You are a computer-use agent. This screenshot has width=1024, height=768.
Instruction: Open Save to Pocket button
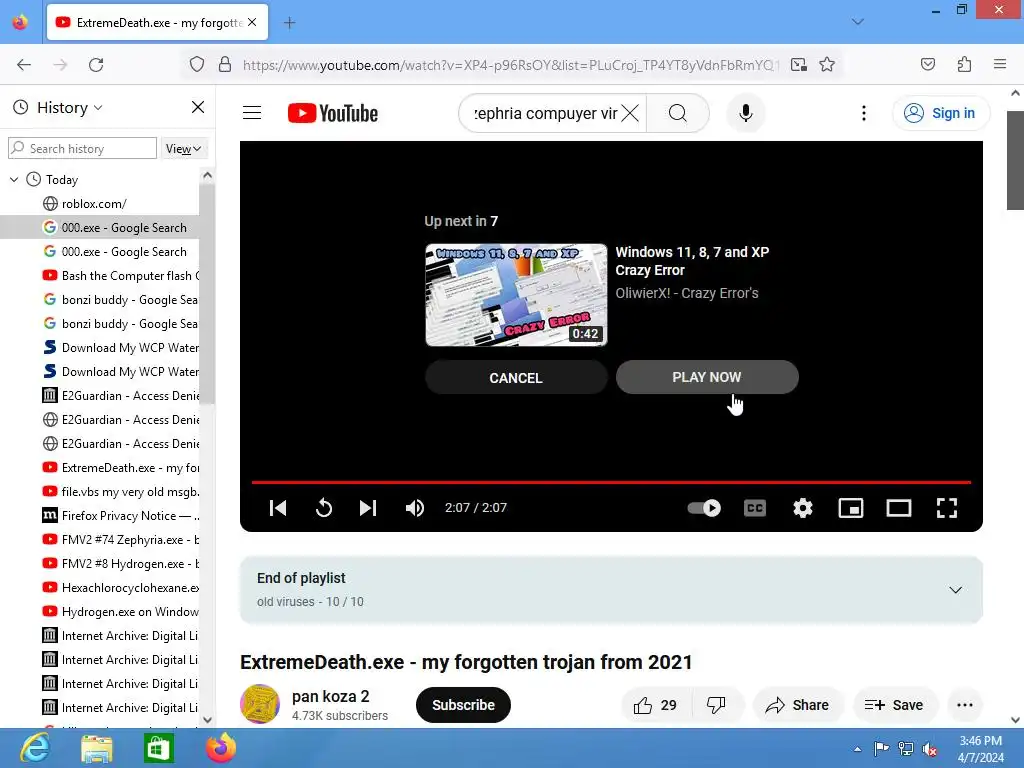pos(927,65)
